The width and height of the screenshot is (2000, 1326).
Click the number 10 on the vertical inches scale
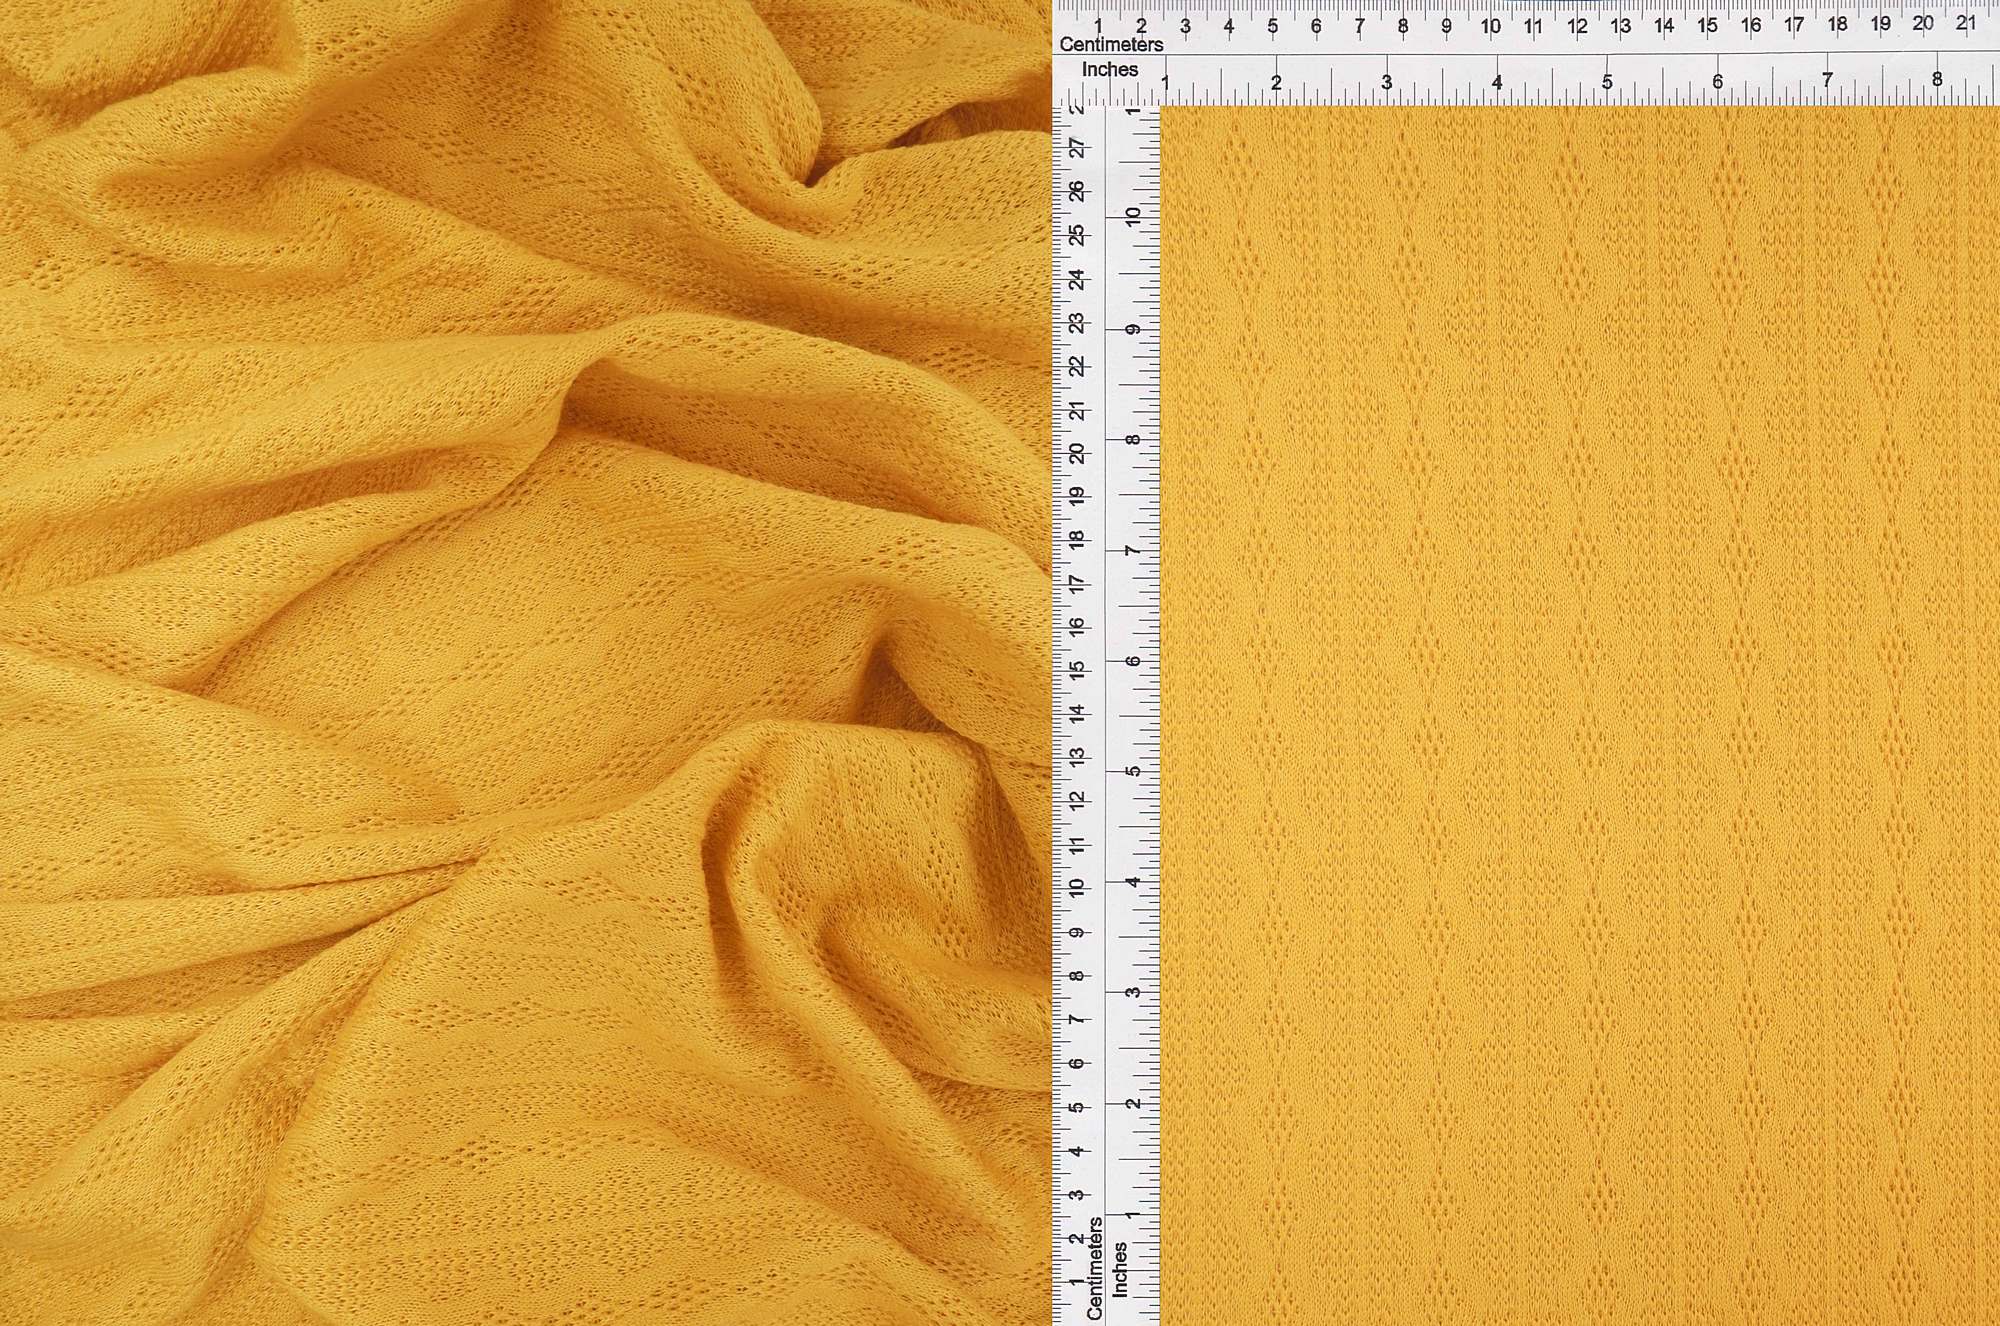(x=1131, y=218)
